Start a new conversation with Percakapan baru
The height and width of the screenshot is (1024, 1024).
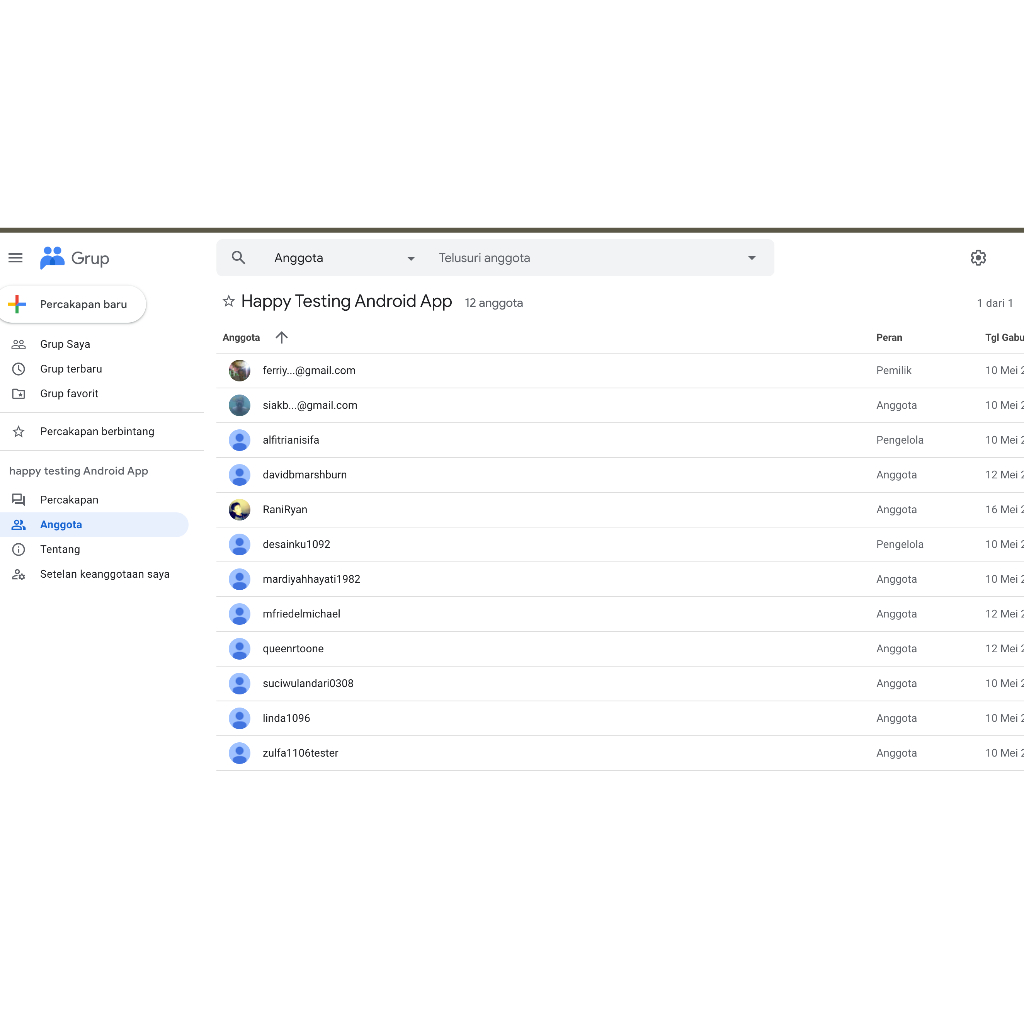[x=74, y=305]
